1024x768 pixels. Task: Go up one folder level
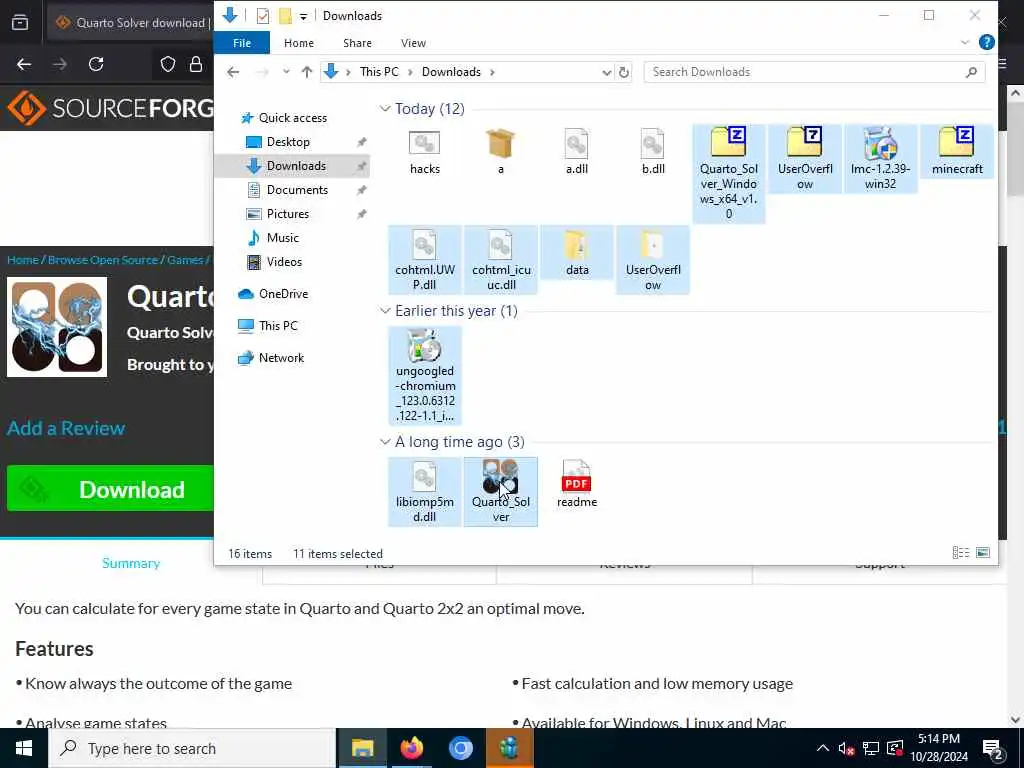[306, 72]
